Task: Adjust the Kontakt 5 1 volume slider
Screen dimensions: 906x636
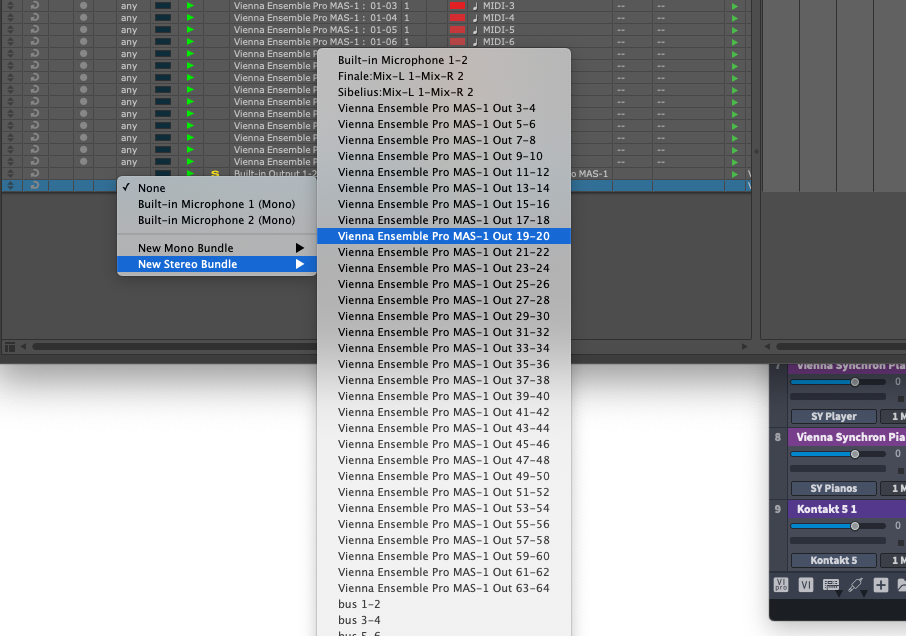Action: 838,526
